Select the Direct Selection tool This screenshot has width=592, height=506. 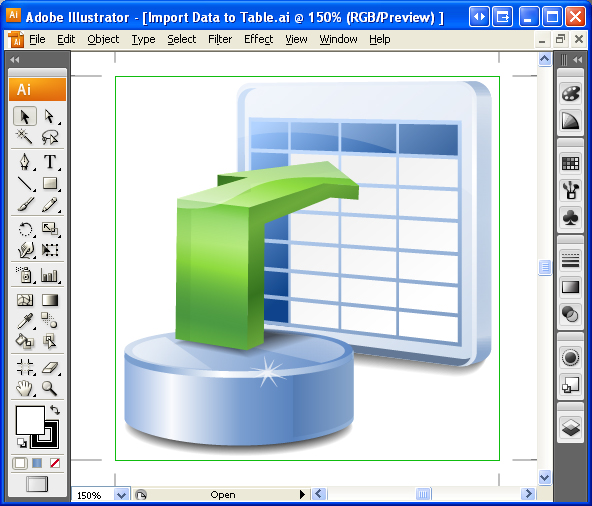(50, 117)
